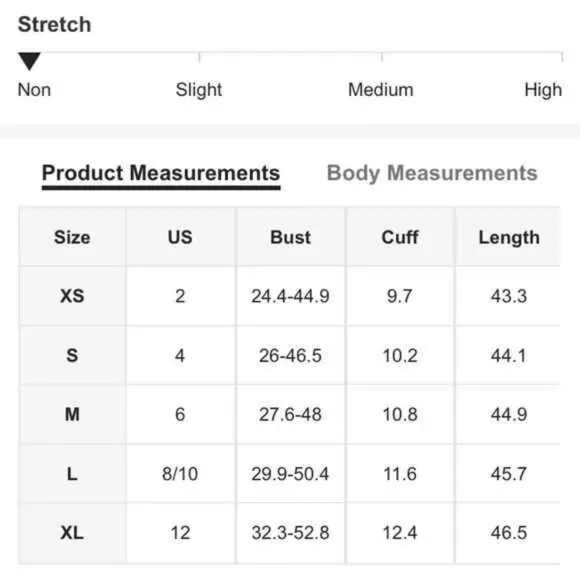580x580 pixels.
Task: Click the black stretch indicator triangle
Action: click(x=29, y=61)
